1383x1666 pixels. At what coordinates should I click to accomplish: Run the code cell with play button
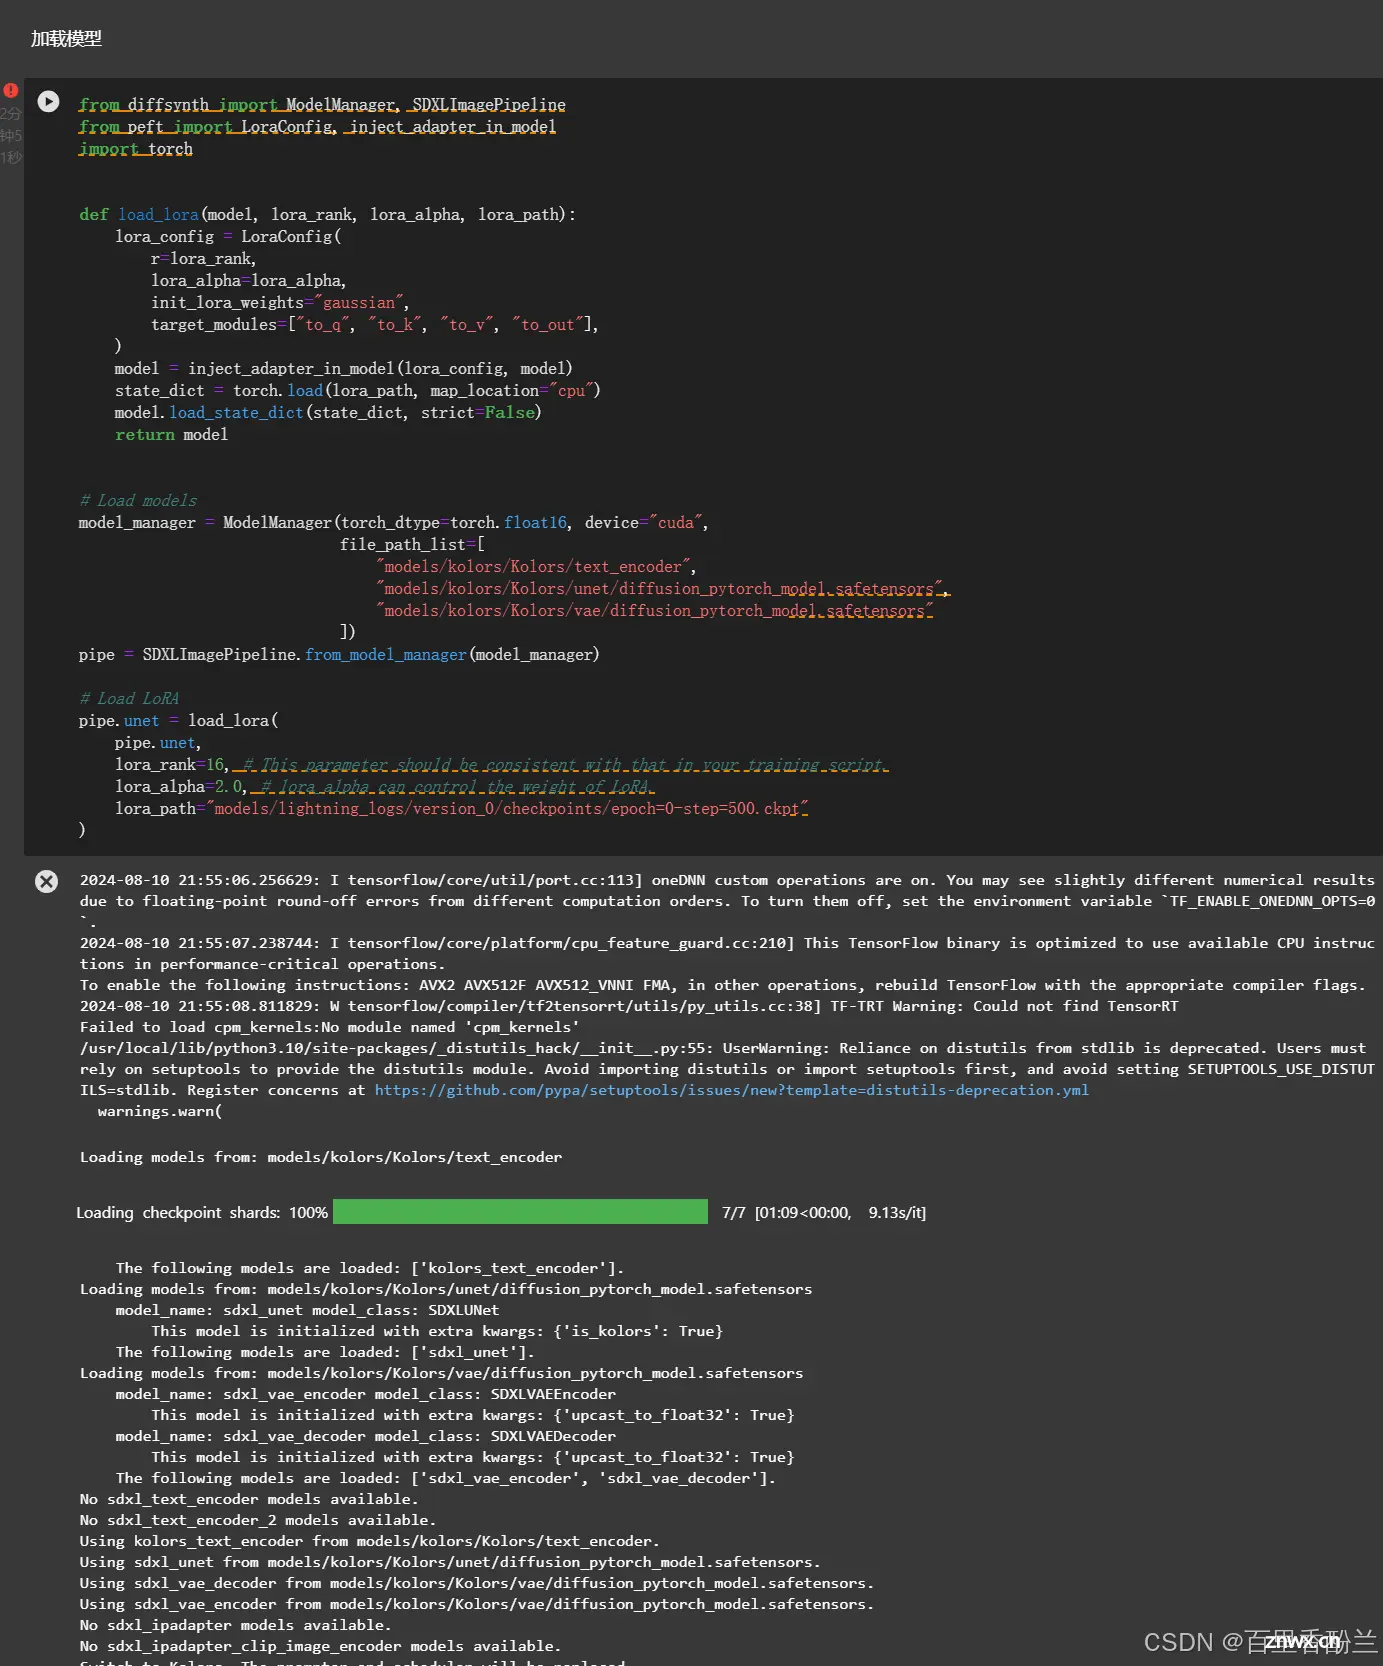[48, 101]
